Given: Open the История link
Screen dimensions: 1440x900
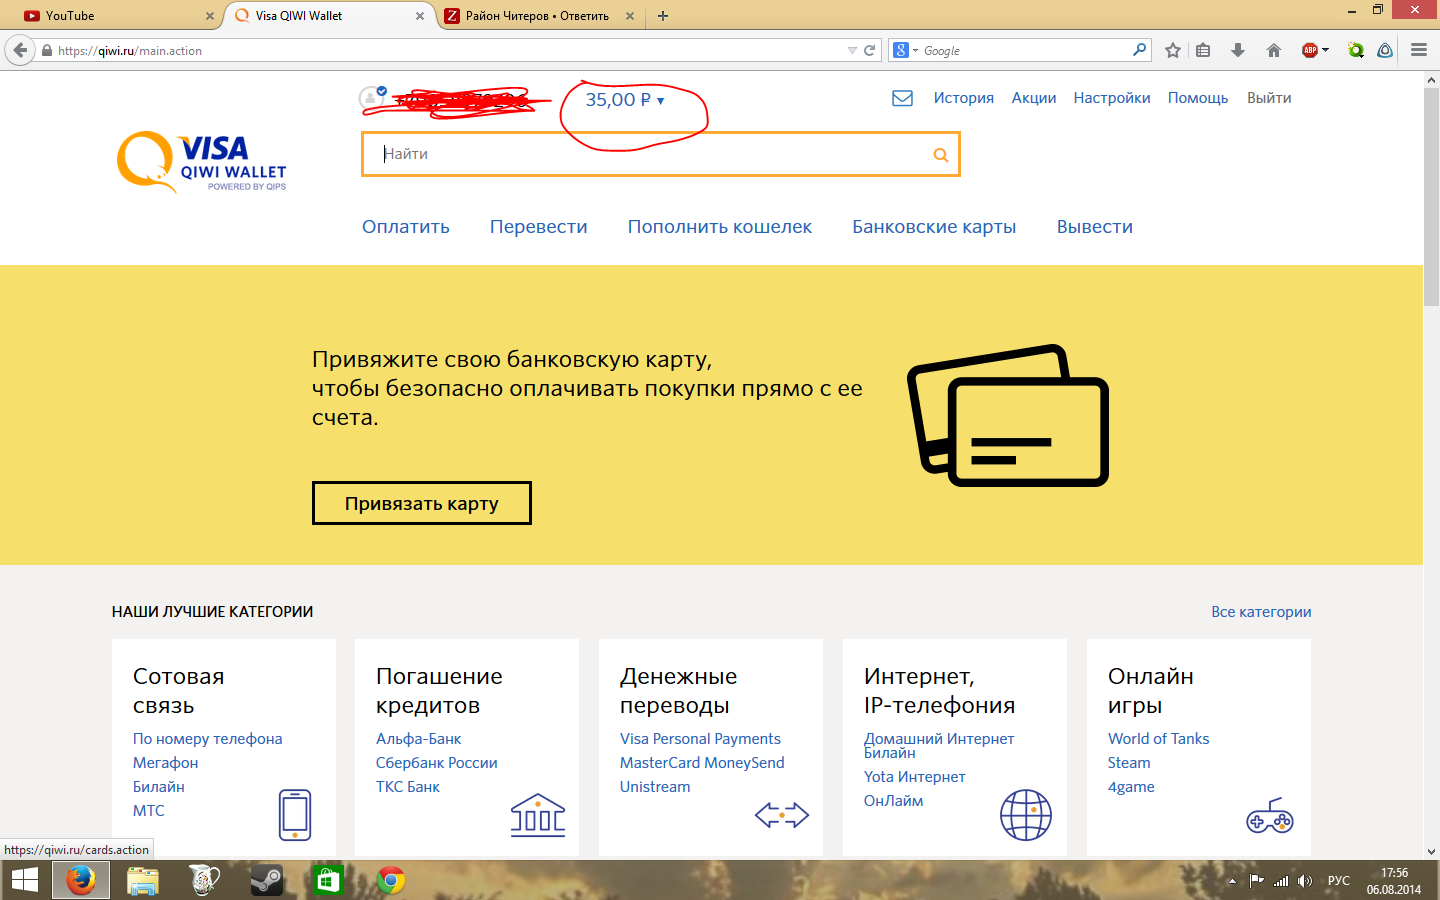Looking at the screenshot, I should pos(964,98).
